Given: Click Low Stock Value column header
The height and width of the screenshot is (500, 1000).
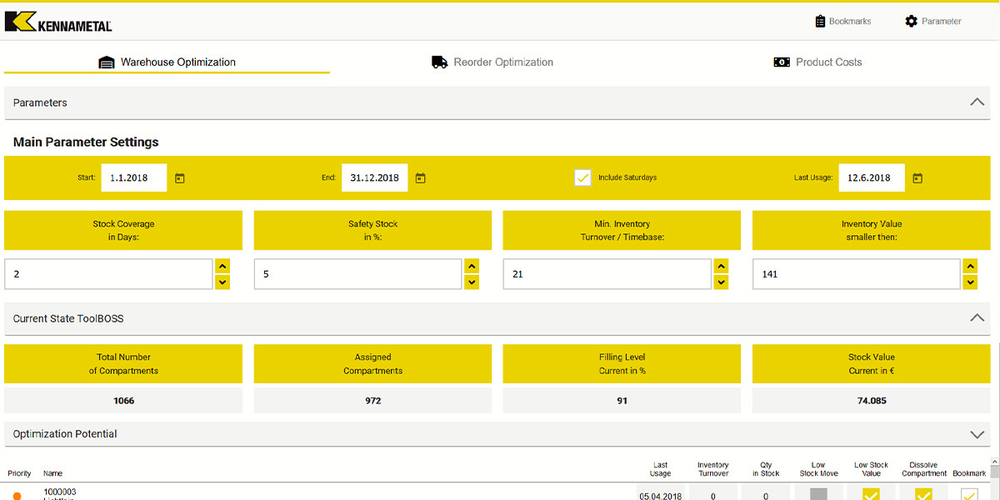Looking at the screenshot, I should pyautogui.click(x=871, y=469).
